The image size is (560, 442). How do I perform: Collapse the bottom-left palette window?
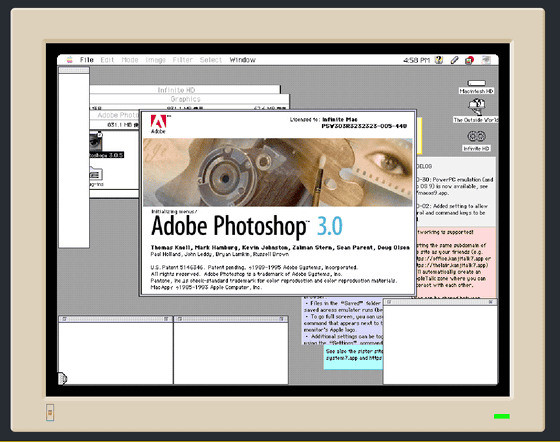click(x=166, y=319)
